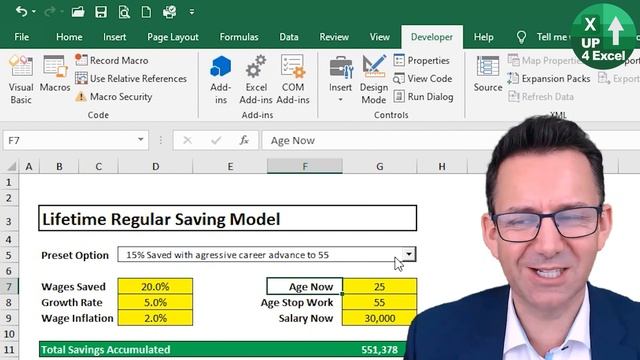Switch to the Data tab
Viewport: 640px width, 360px height.
click(289, 37)
